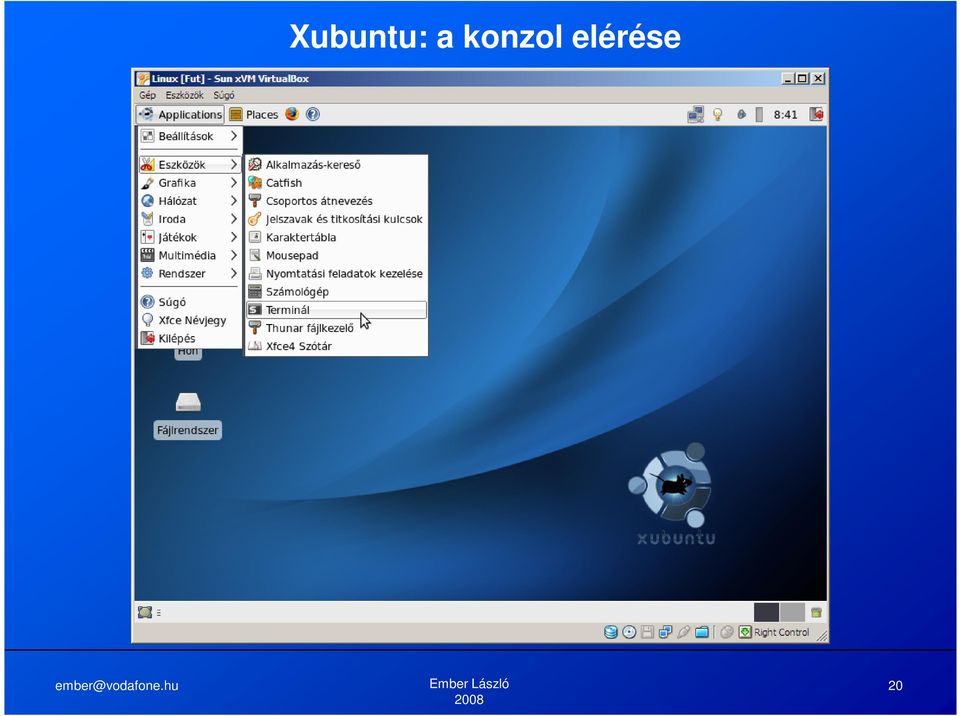Choose Súgó in the Applications menu
This screenshot has height=716, width=960.
click(x=189, y=302)
